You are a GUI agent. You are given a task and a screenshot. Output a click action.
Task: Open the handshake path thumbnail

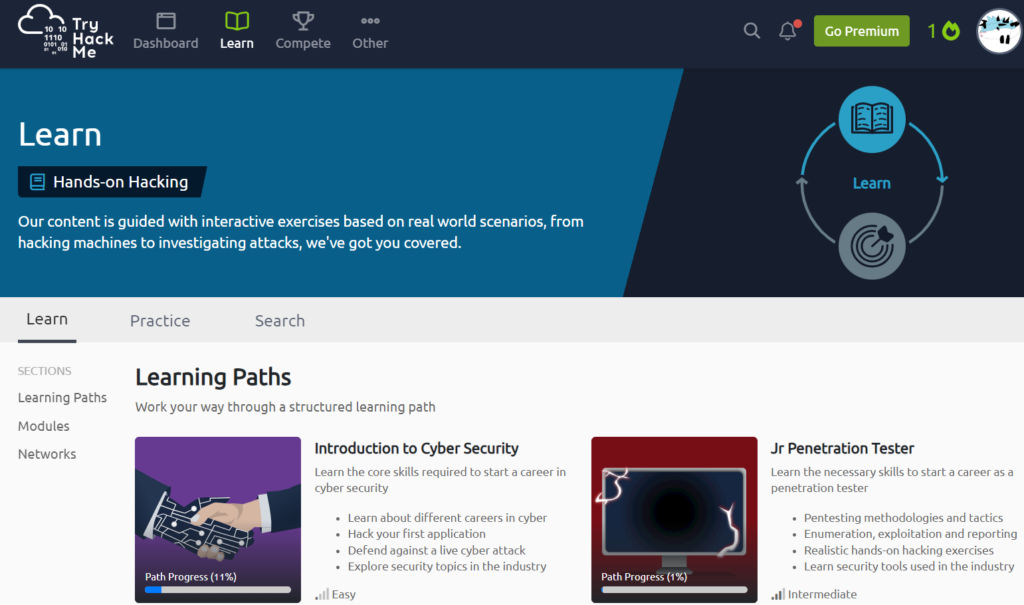tap(218, 519)
